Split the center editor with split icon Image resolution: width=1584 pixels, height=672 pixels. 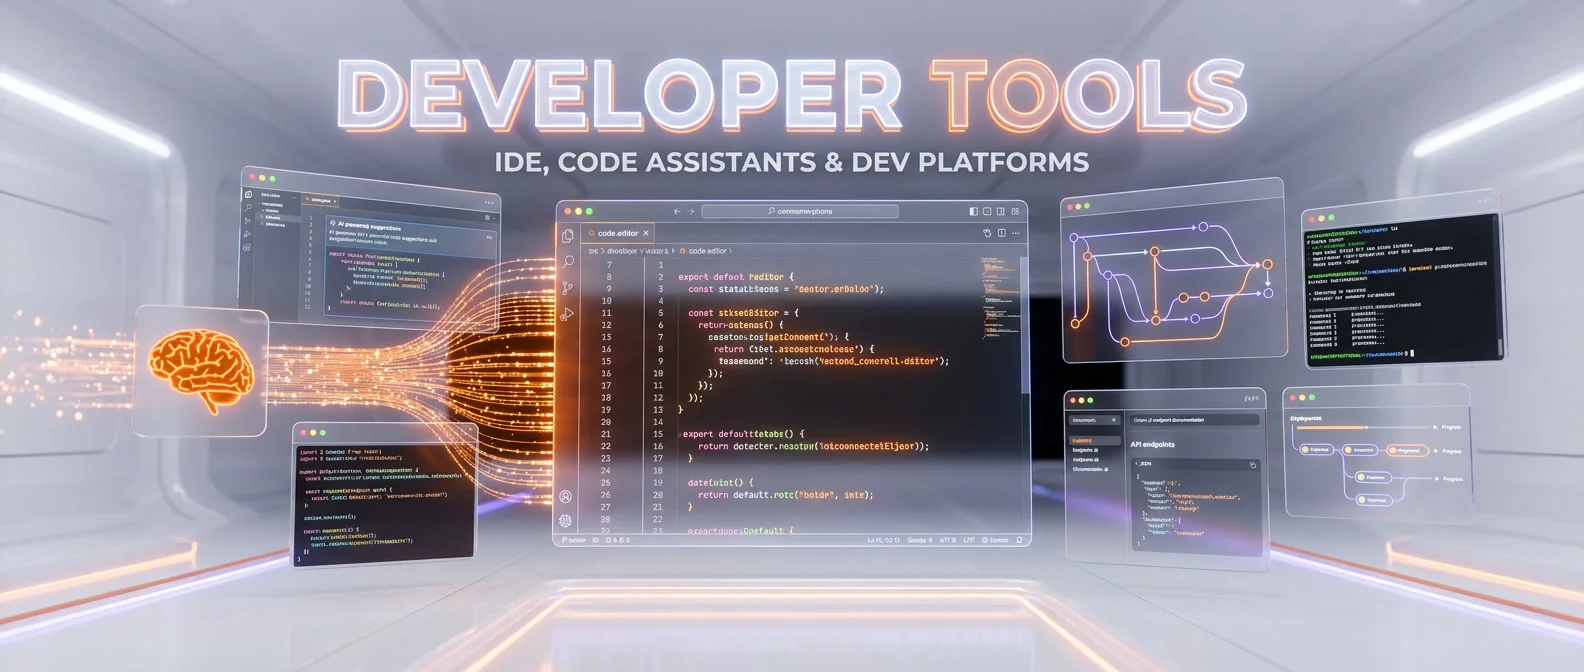coord(1001,233)
